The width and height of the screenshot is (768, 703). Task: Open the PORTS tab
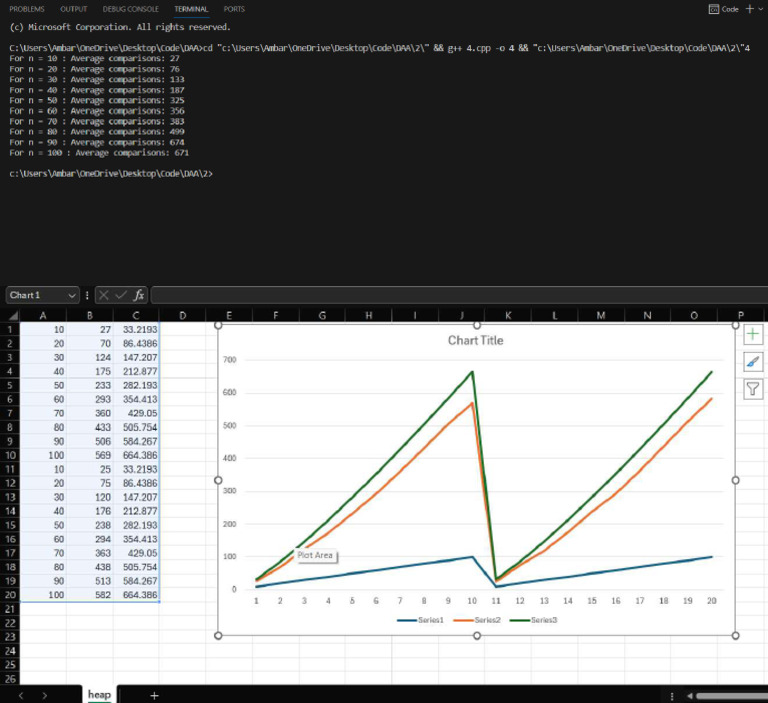click(234, 9)
